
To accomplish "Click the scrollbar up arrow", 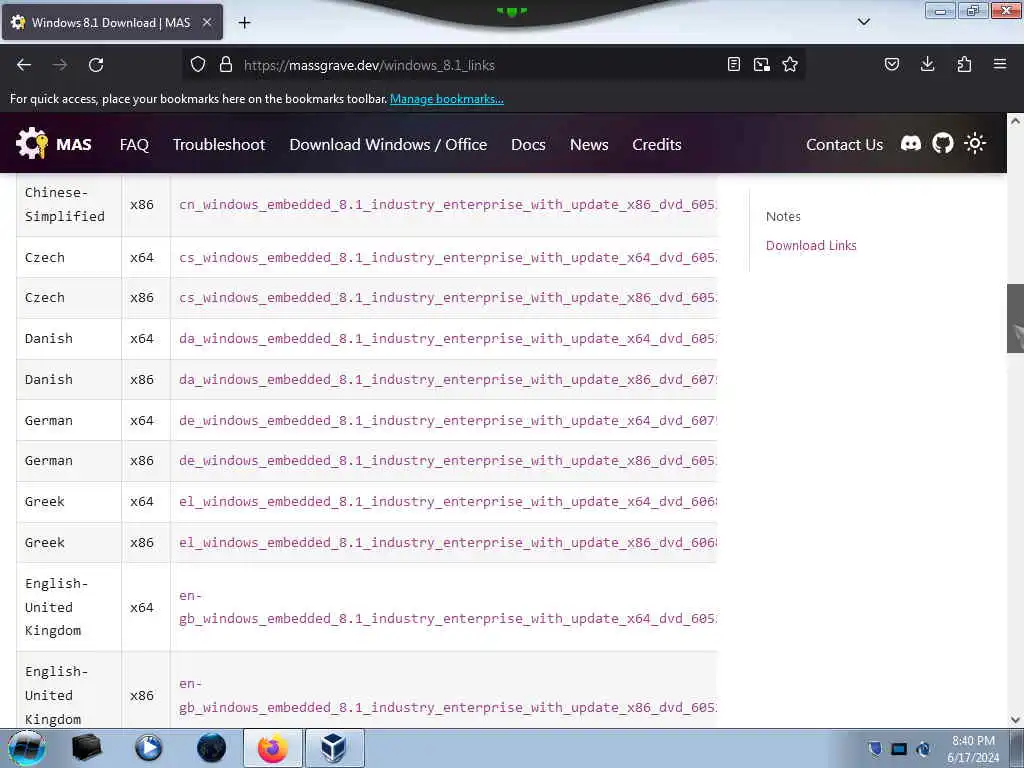I will click(1015, 121).
